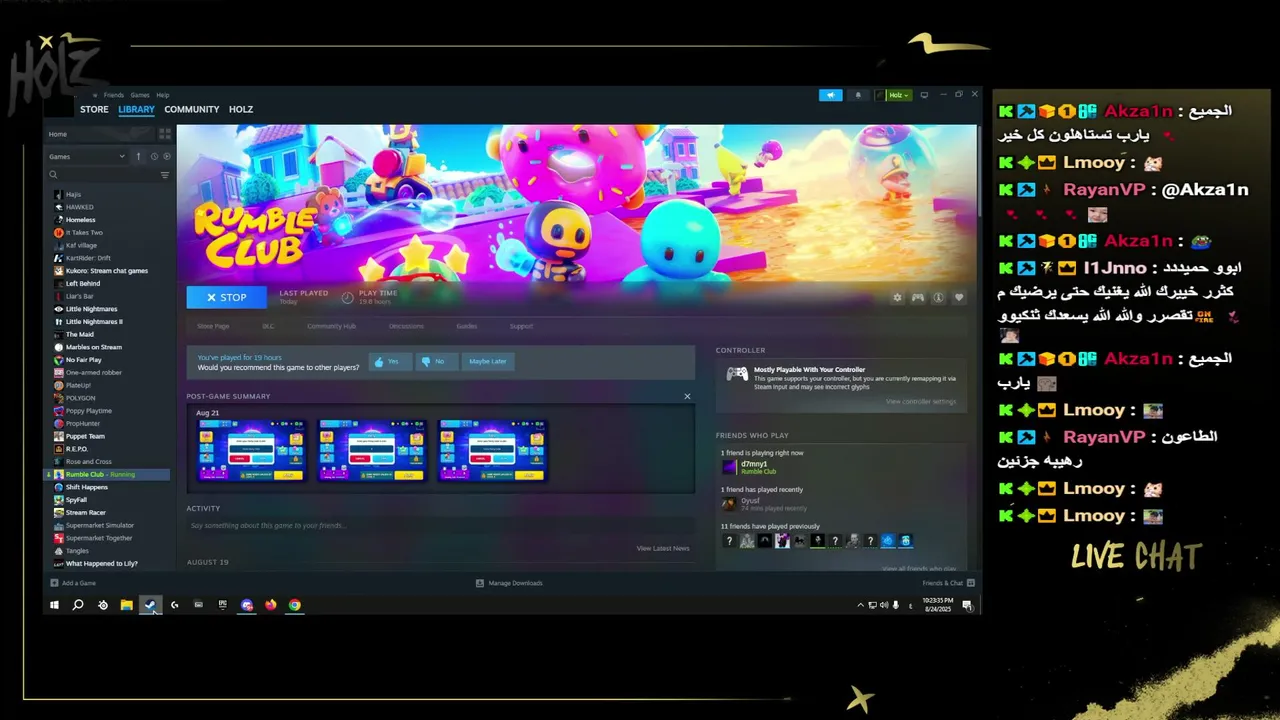Open the Help menu

163,95
